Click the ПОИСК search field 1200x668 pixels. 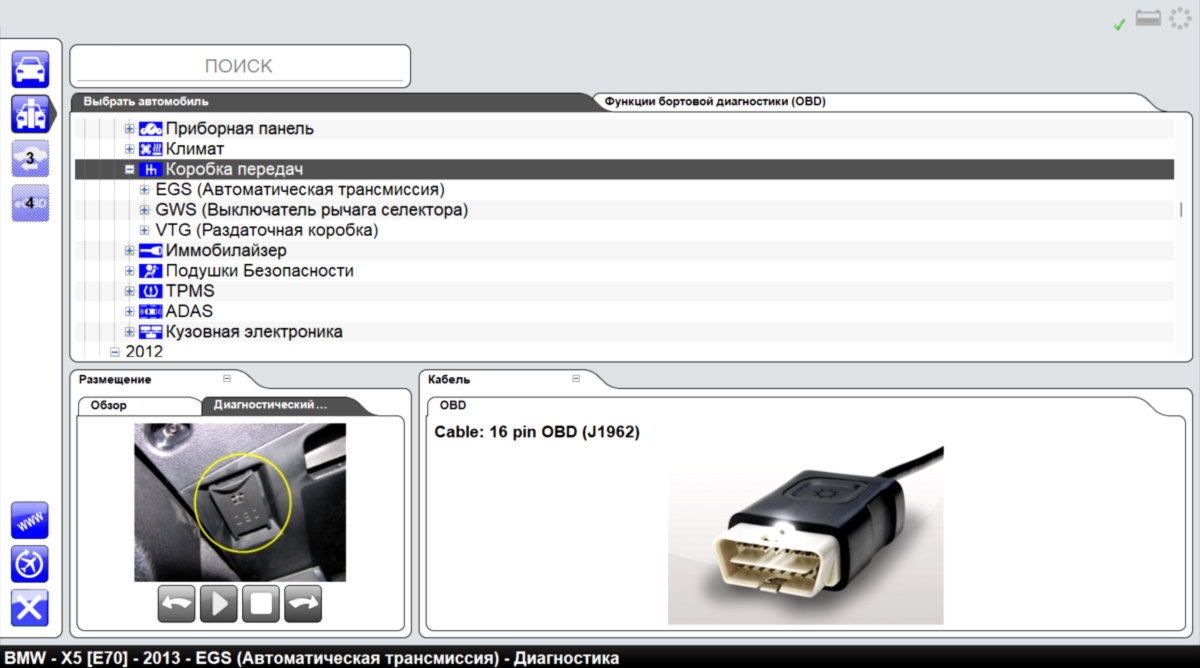coord(239,66)
